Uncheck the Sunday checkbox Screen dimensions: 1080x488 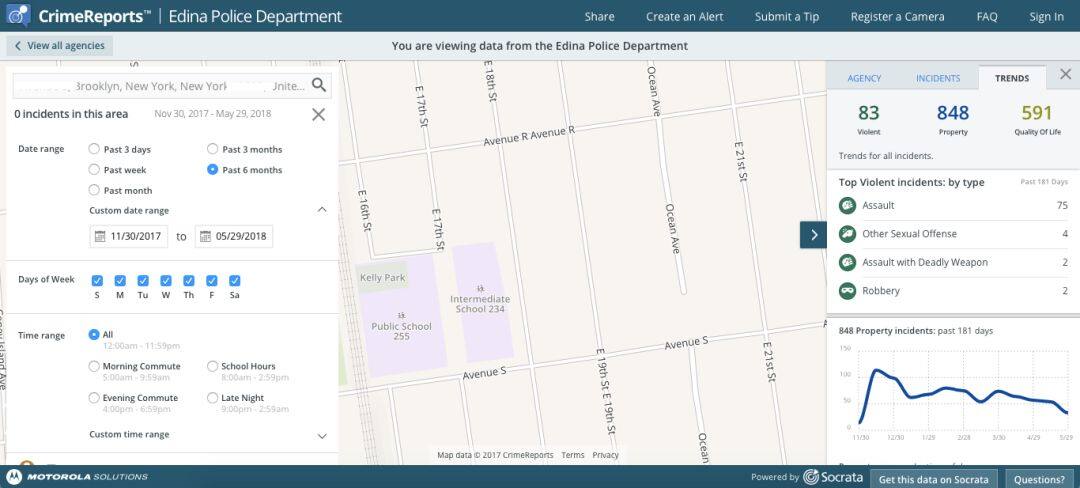pos(97,281)
